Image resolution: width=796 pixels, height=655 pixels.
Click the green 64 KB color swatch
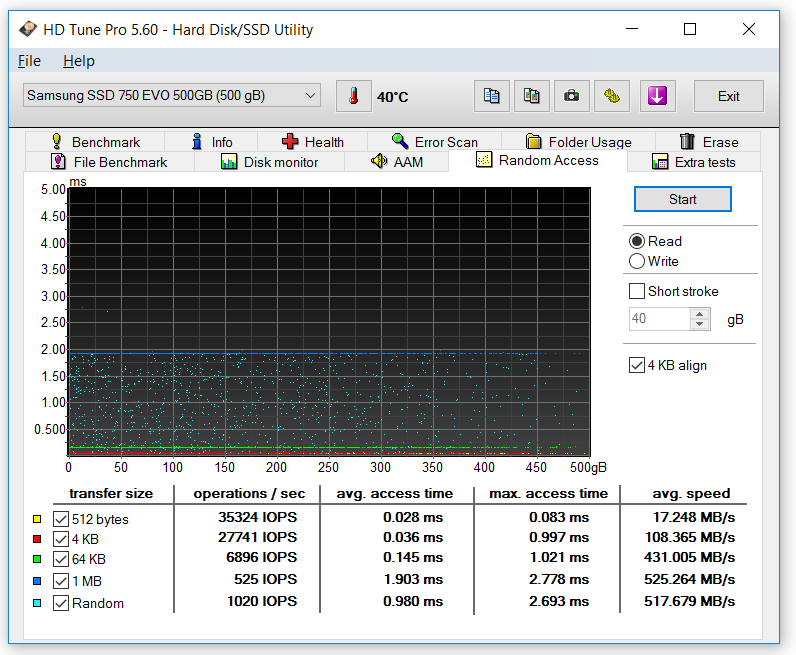37,559
